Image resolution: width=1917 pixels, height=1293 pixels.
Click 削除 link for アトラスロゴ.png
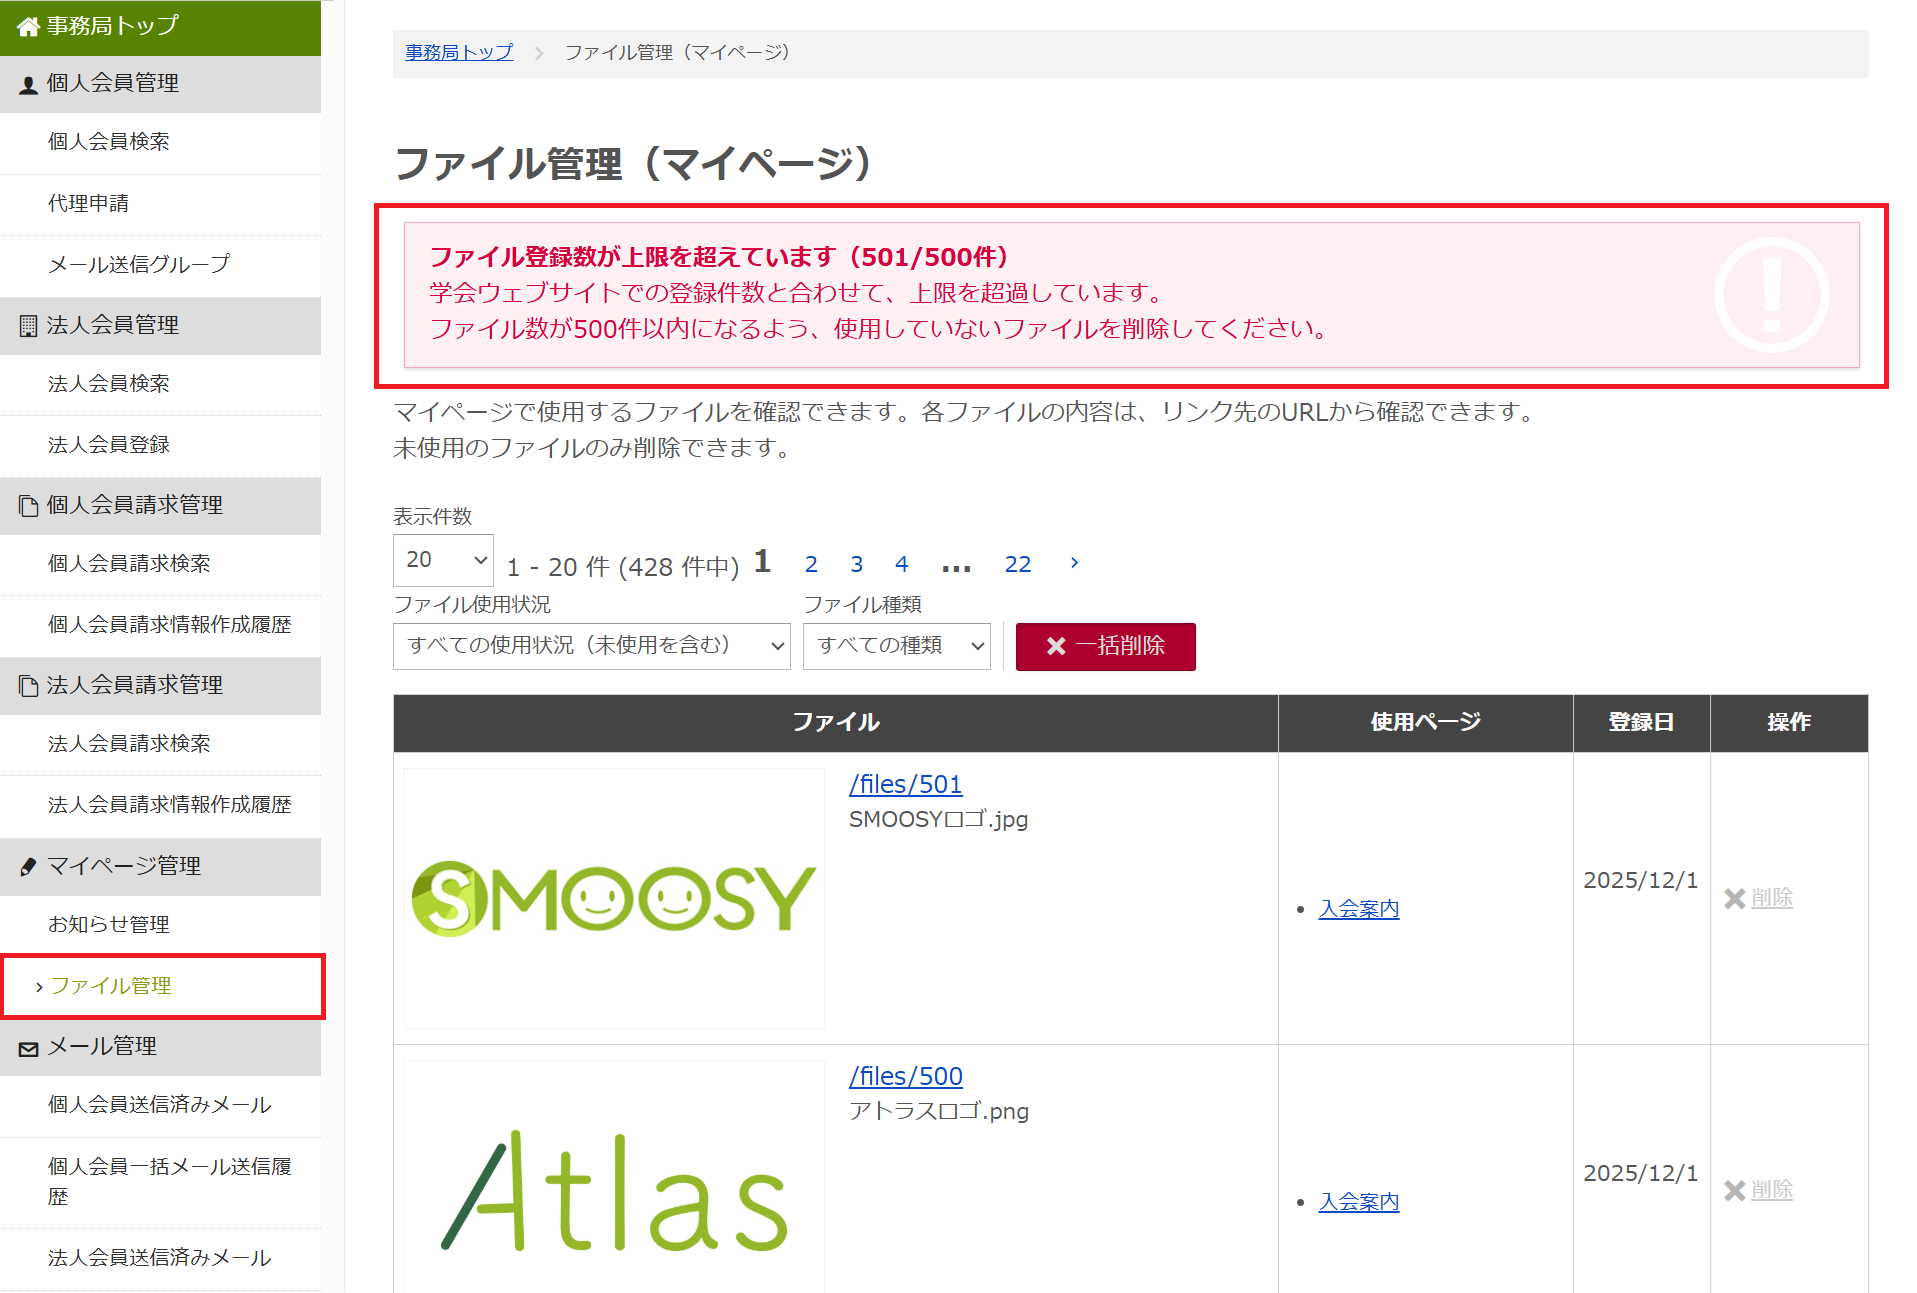1772,1190
